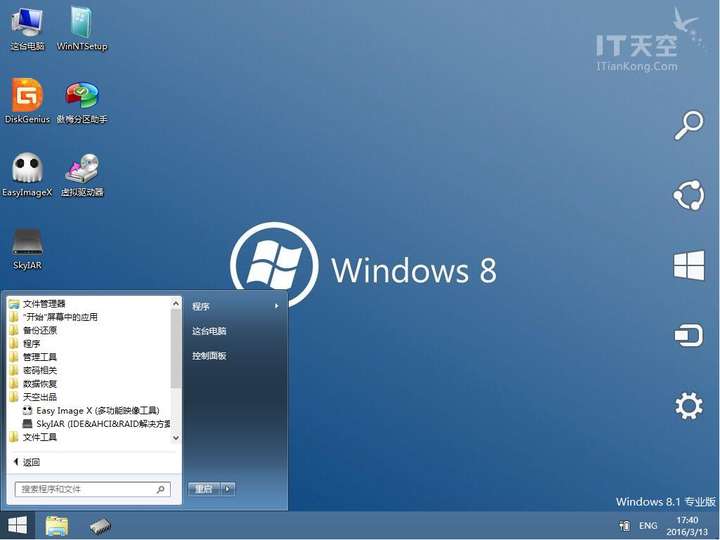720x540 pixels.
Task: Open File Explorer from the taskbar
Action: pyautogui.click(x=57, y=526)
